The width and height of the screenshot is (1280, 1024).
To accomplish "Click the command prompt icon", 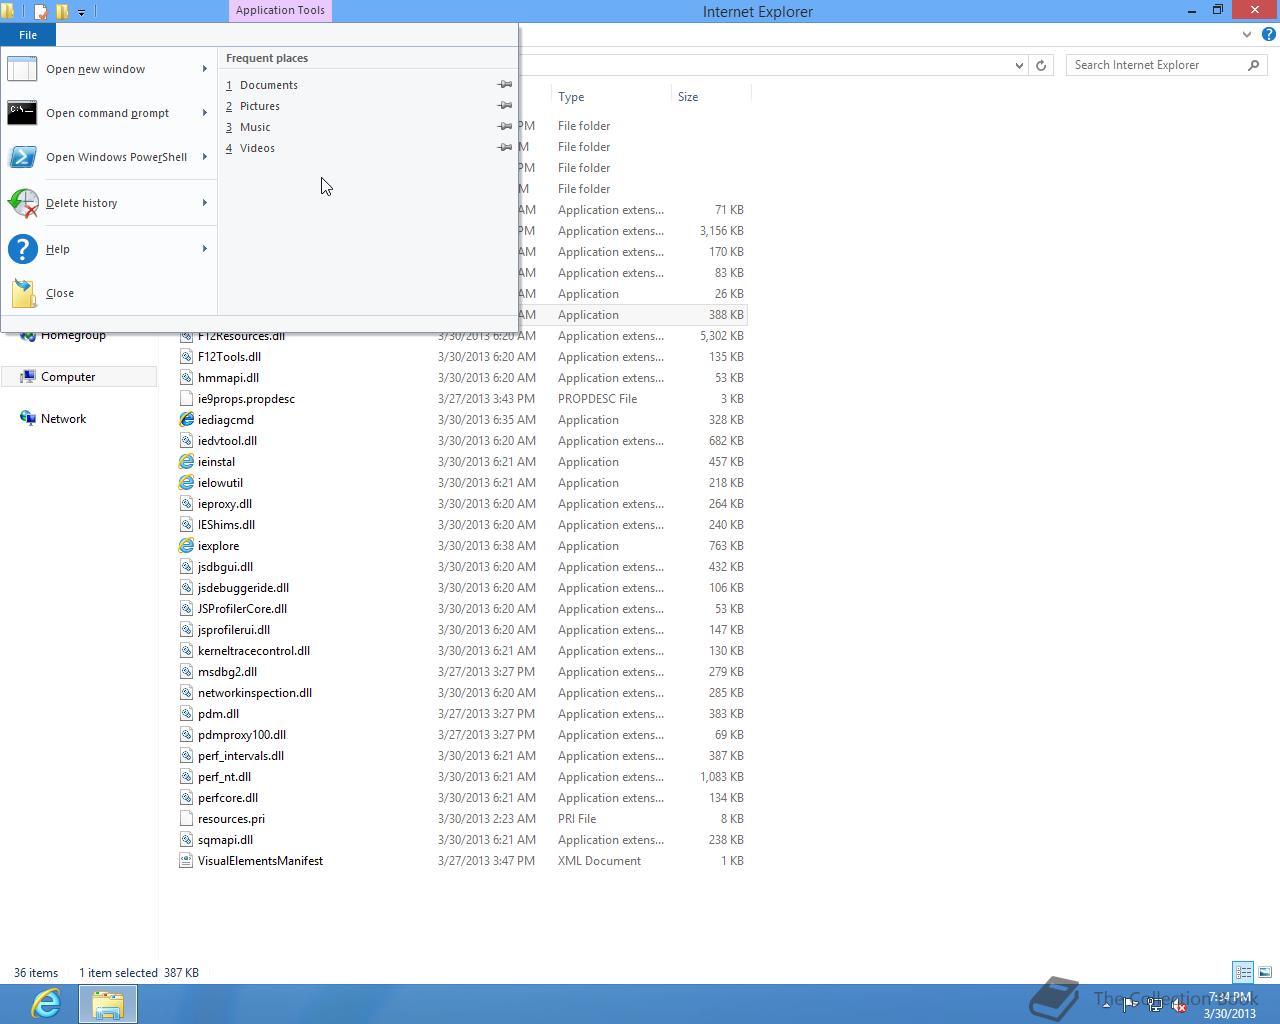I will (22, 113).
